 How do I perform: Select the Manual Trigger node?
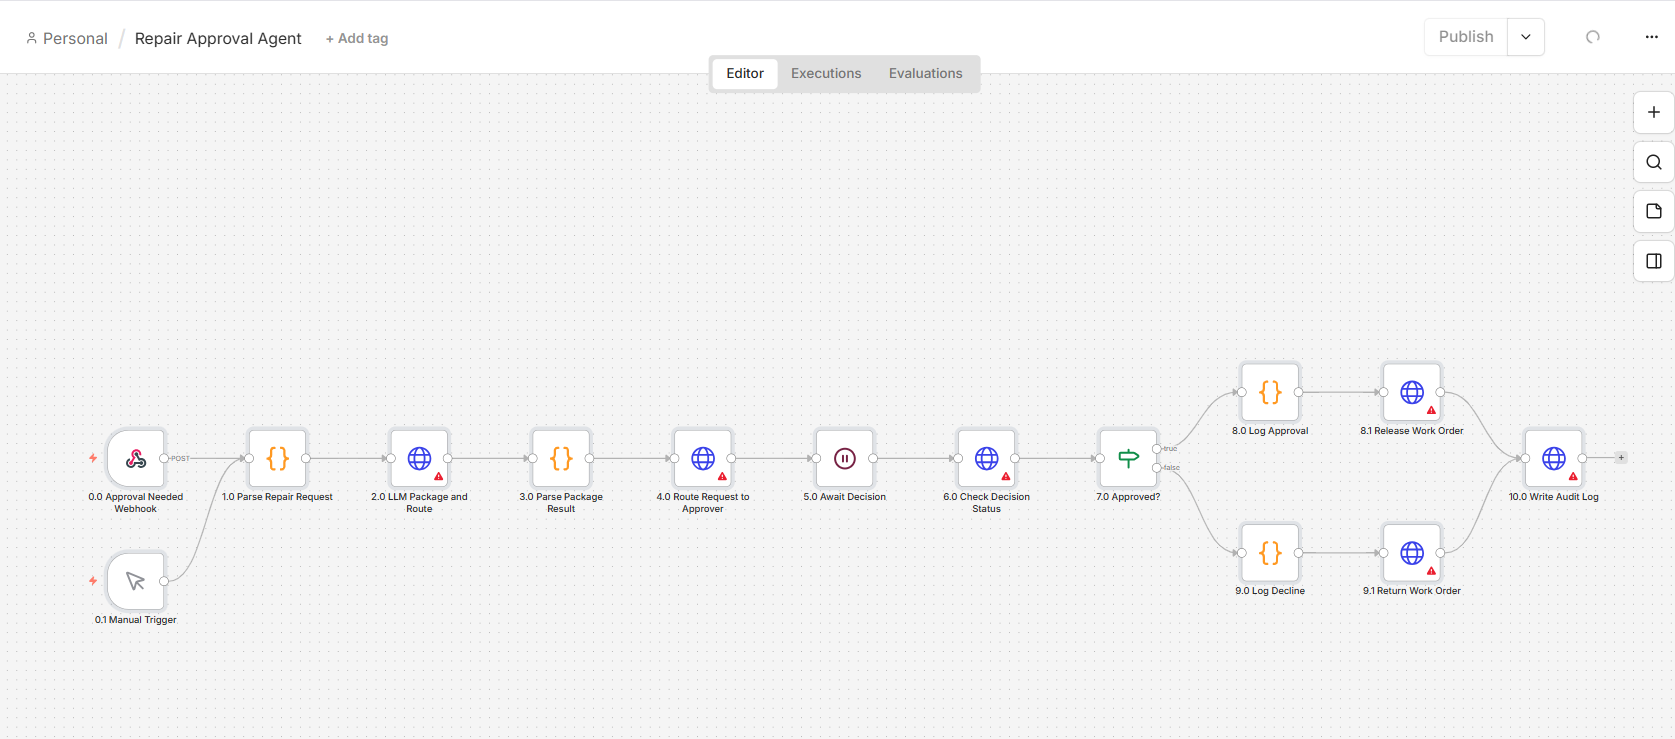[136, 581]
